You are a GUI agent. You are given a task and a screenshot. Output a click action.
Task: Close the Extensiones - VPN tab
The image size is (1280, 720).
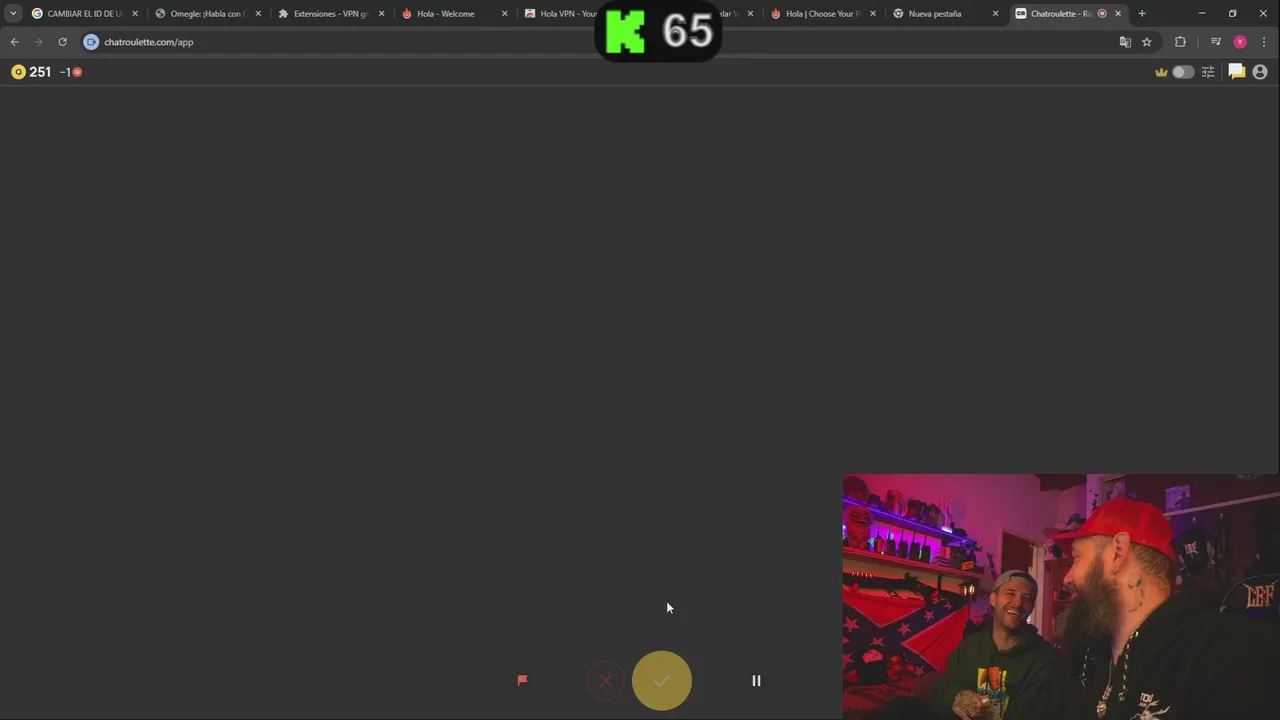click(x=381, y=14)
